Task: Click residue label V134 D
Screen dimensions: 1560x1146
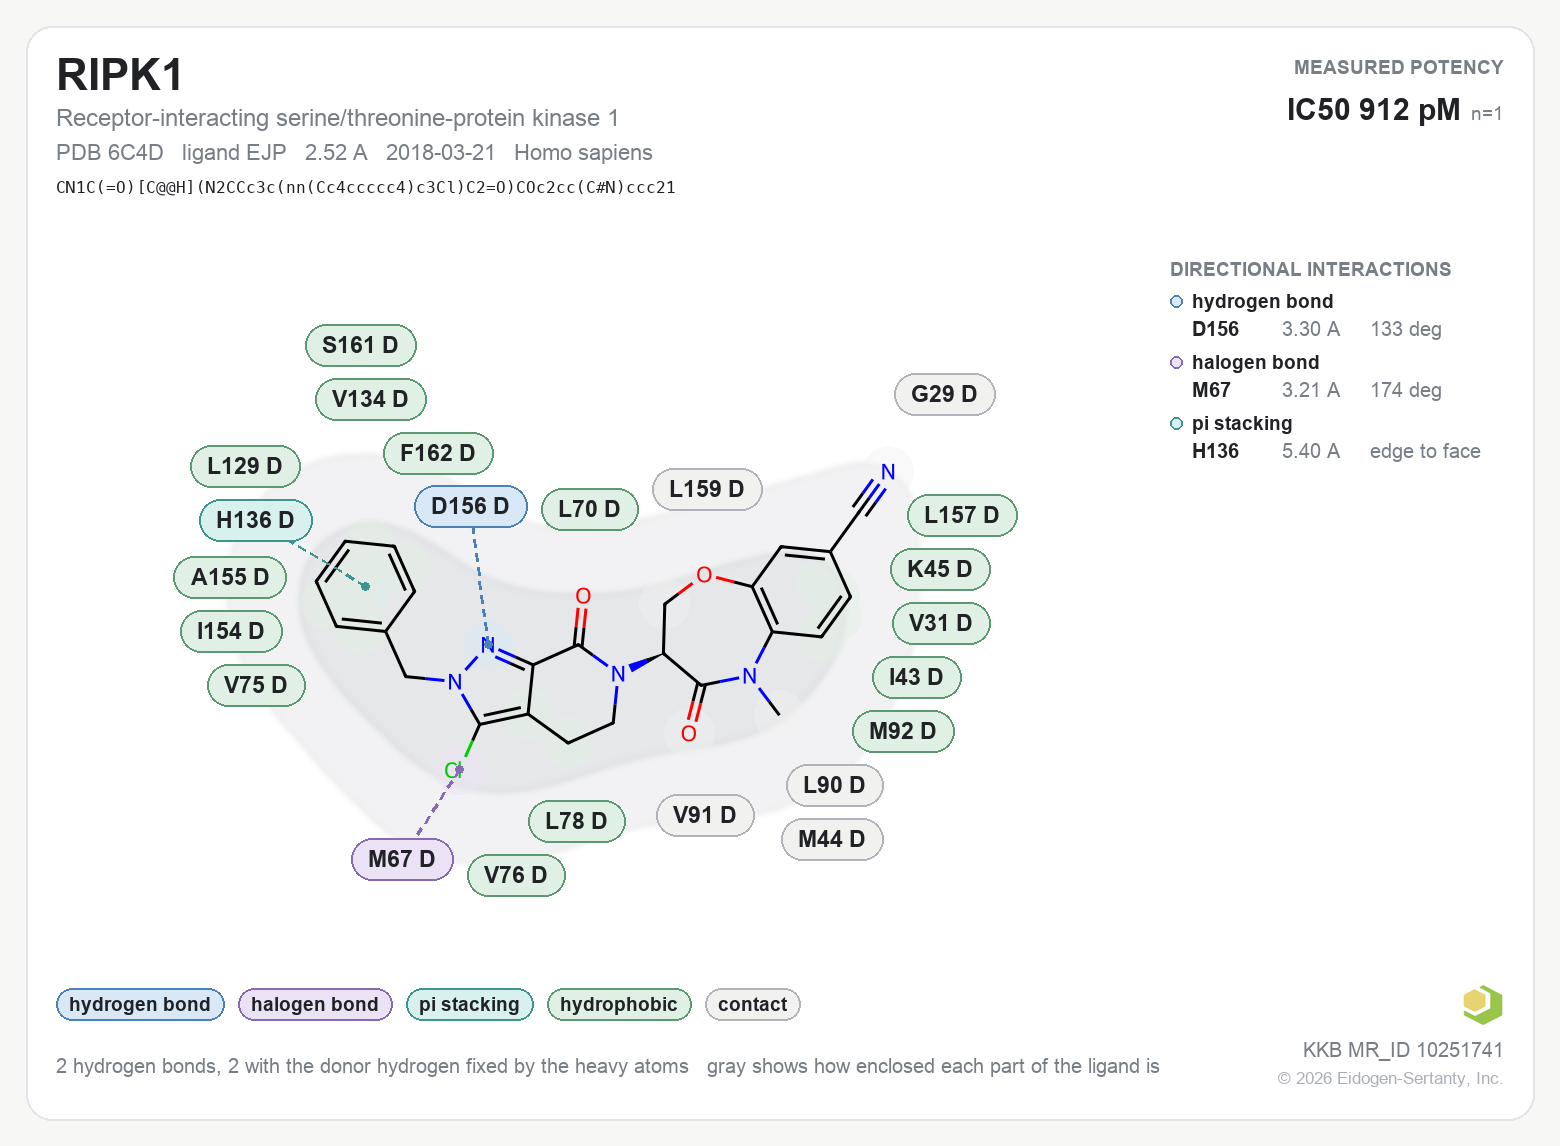Action: click(x=371, y=399)
